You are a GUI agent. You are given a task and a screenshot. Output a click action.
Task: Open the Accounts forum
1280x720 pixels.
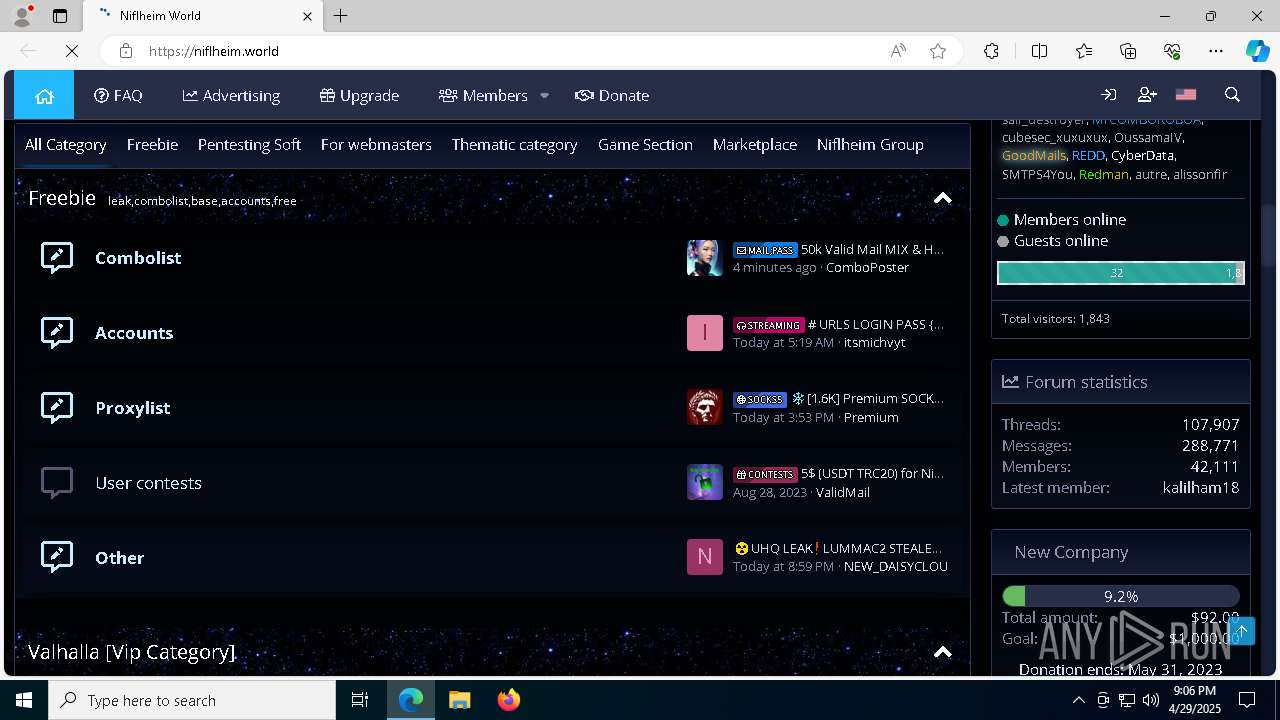(x=134, y=333)
